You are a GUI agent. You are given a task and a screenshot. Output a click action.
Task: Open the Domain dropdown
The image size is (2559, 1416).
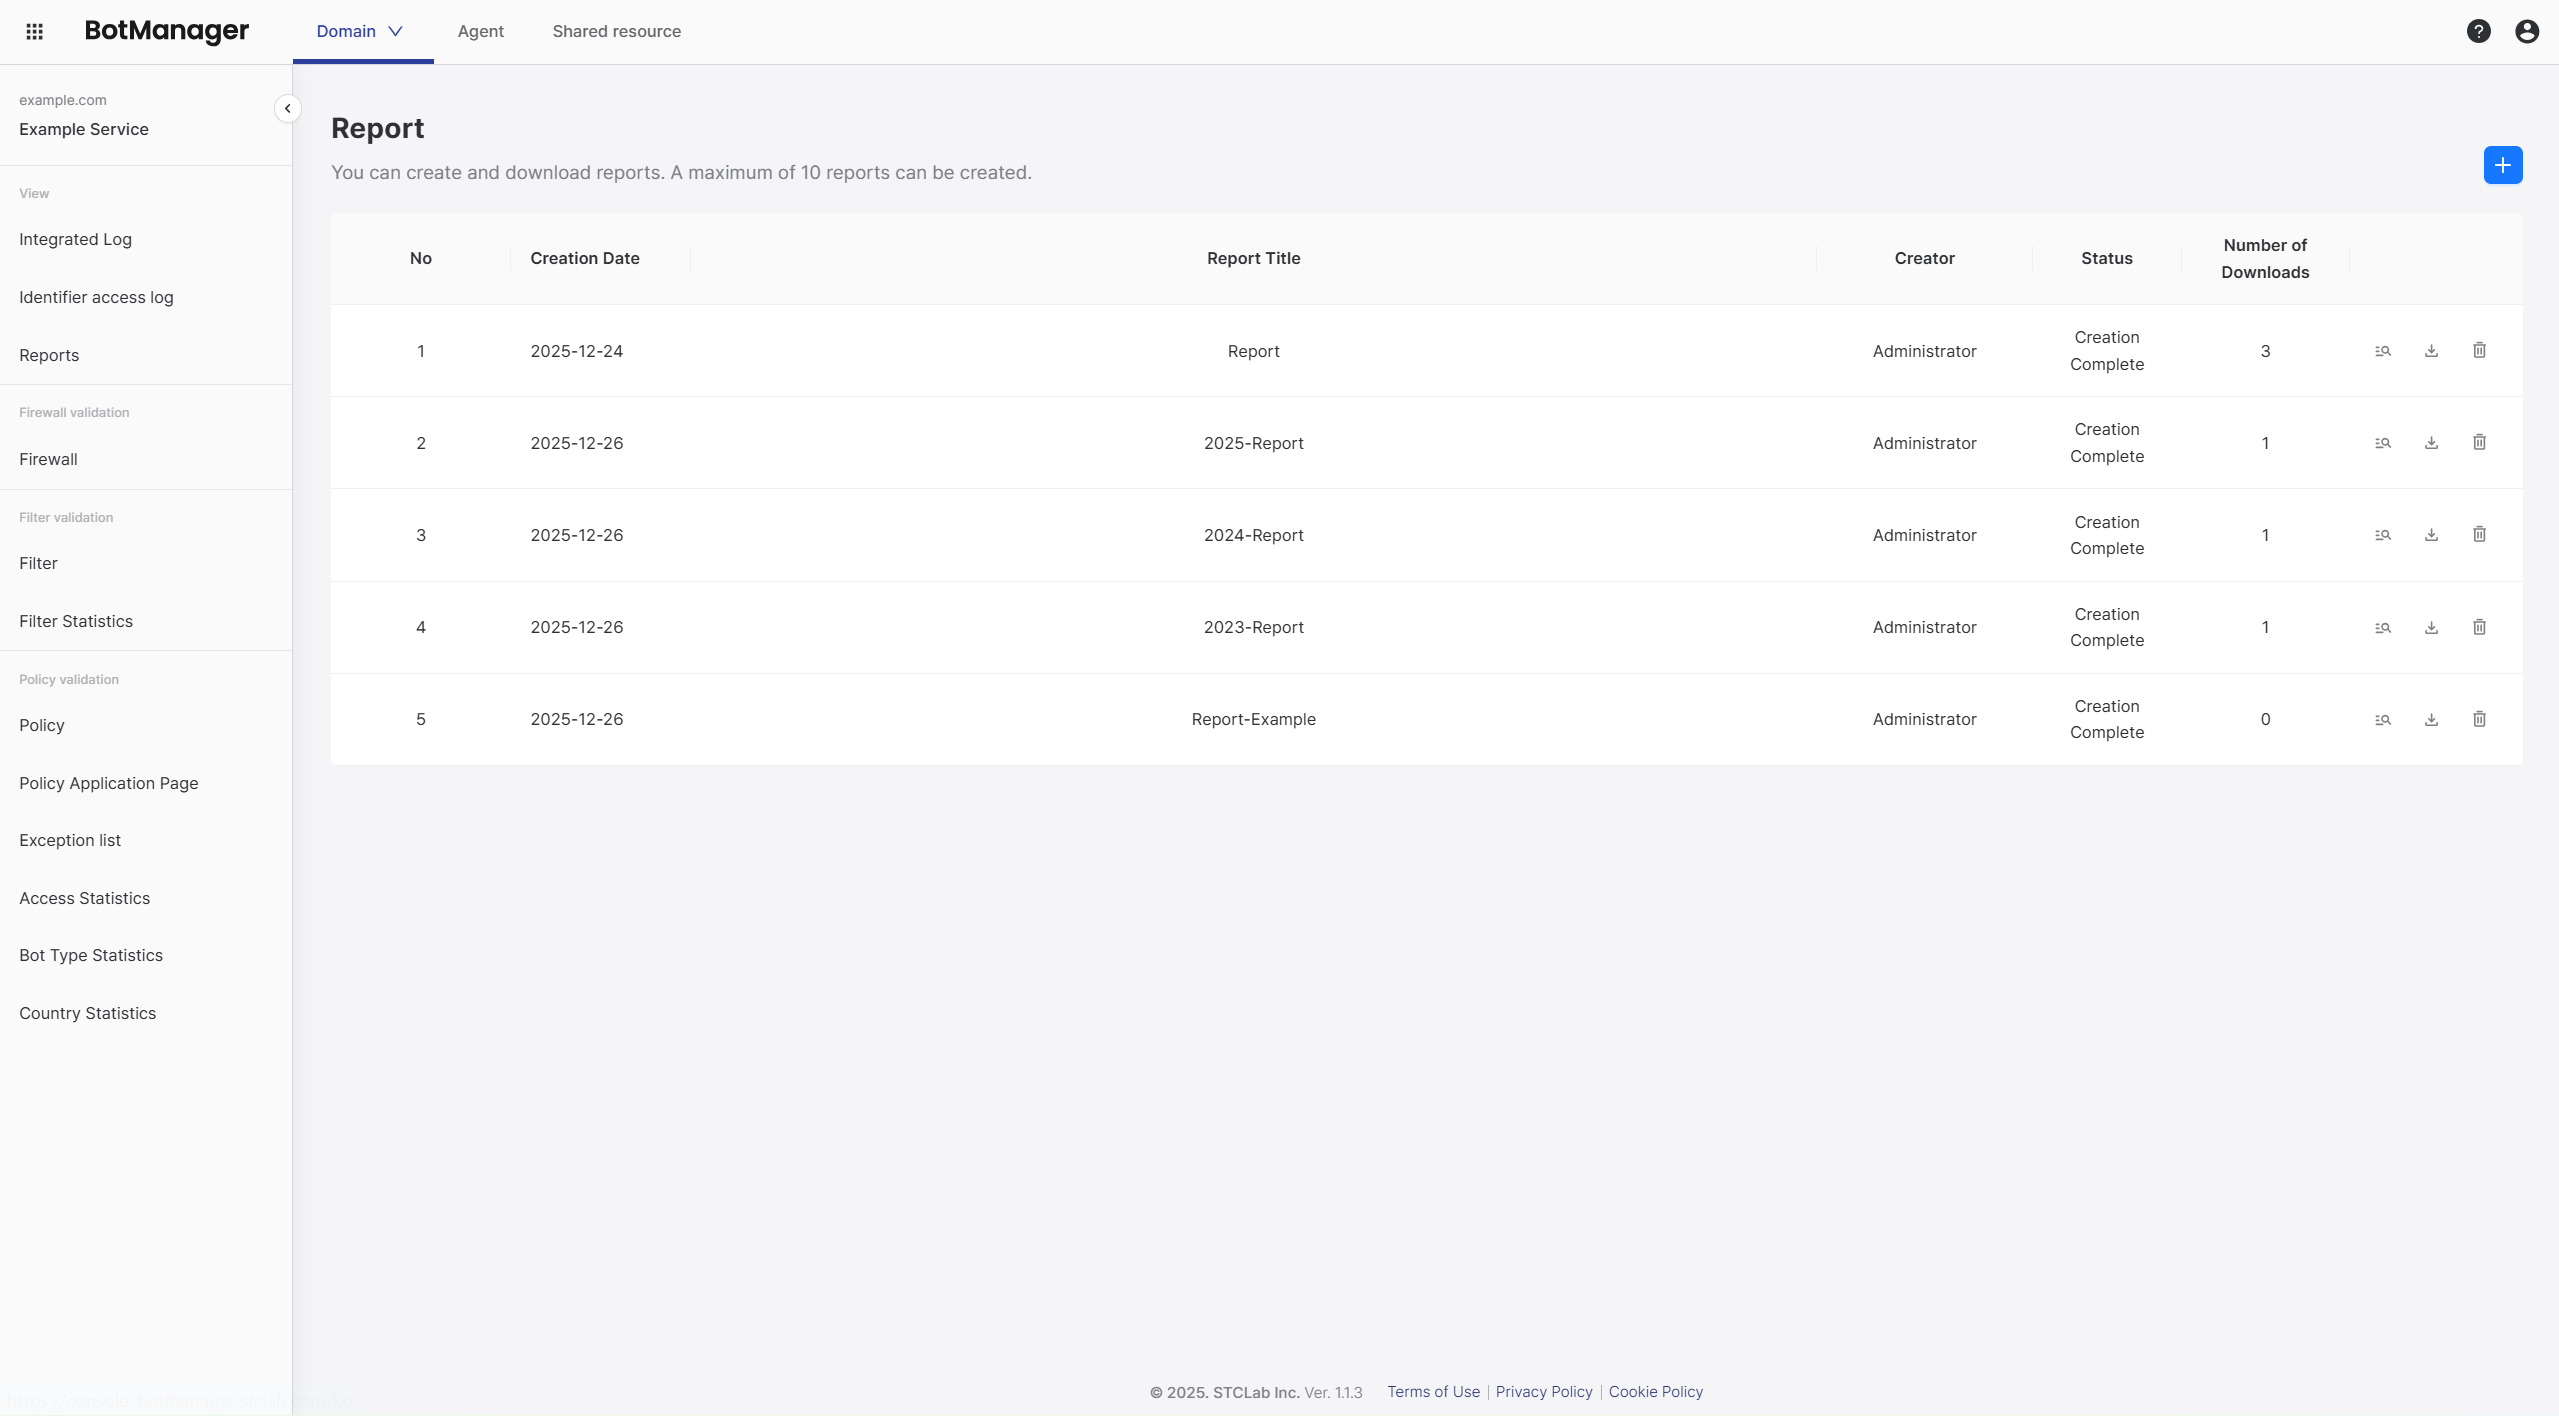tap(358, 31)
